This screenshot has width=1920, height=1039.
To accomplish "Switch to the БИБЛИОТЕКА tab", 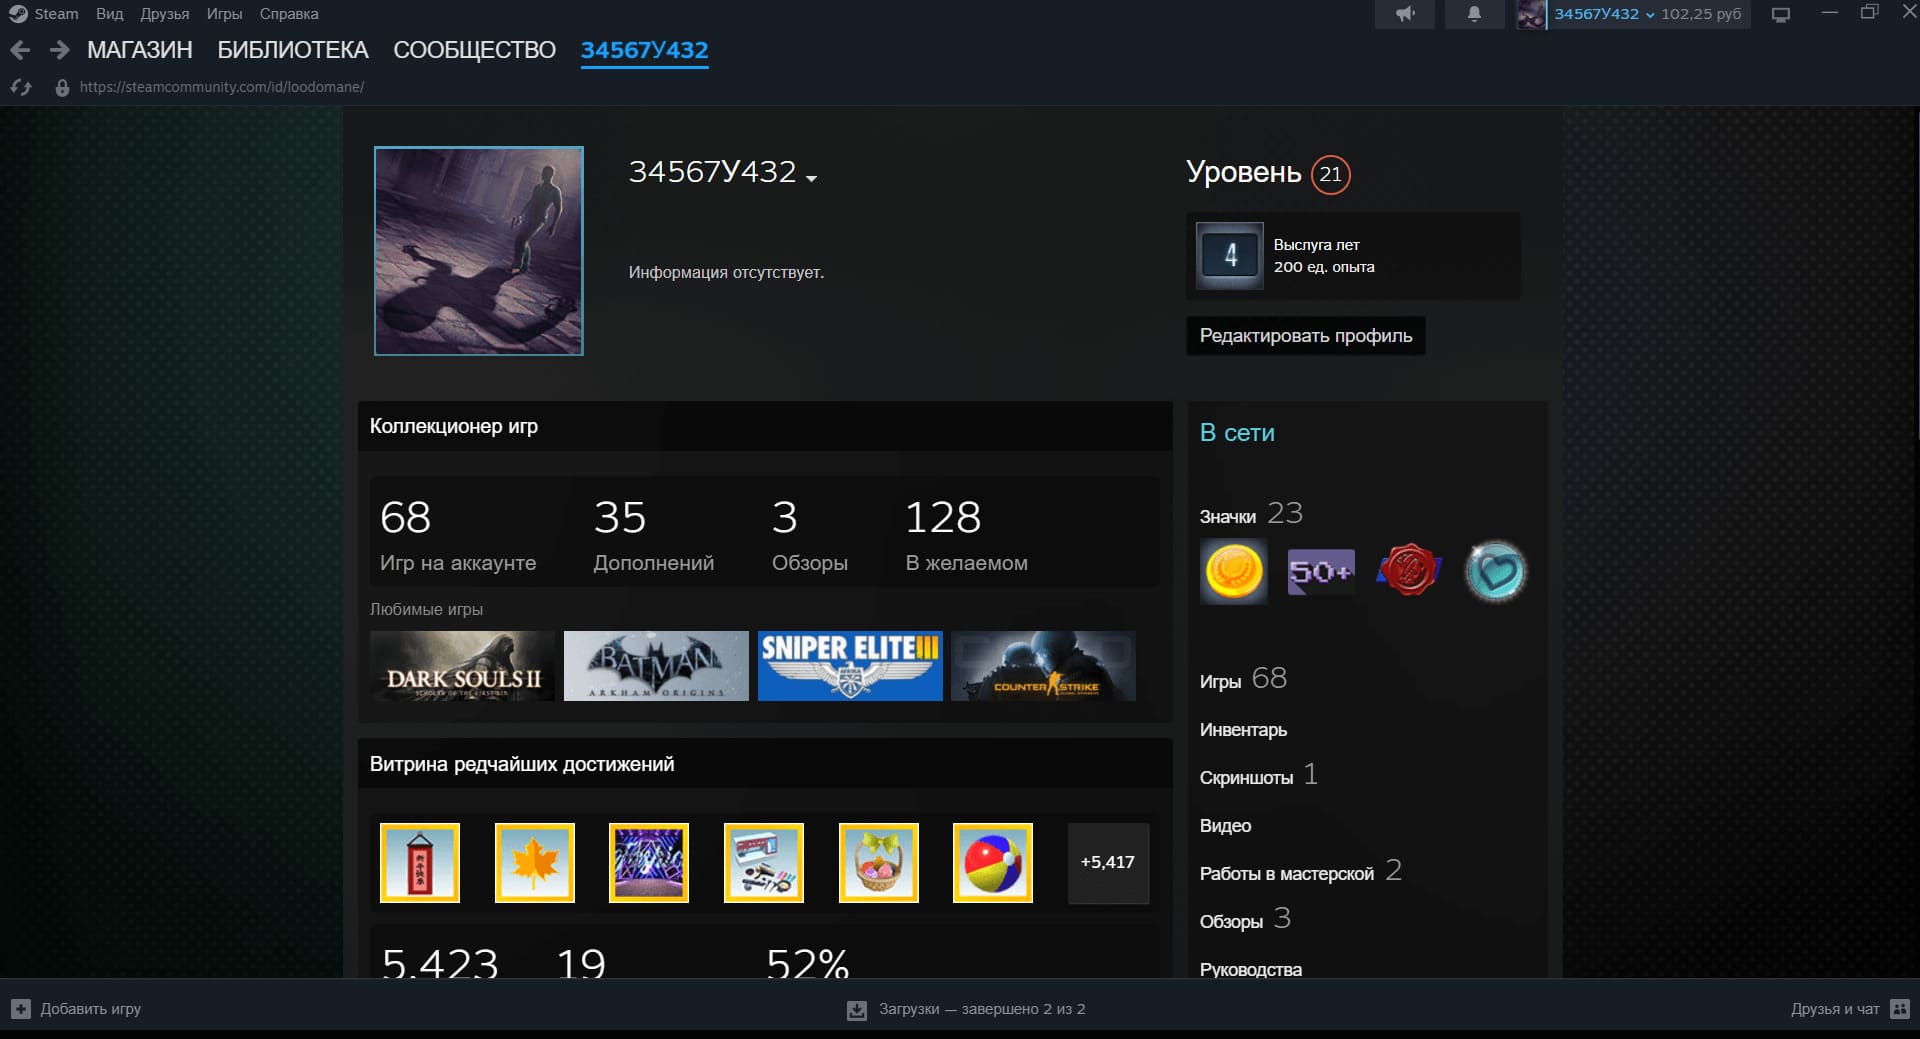I will point(293,50).
